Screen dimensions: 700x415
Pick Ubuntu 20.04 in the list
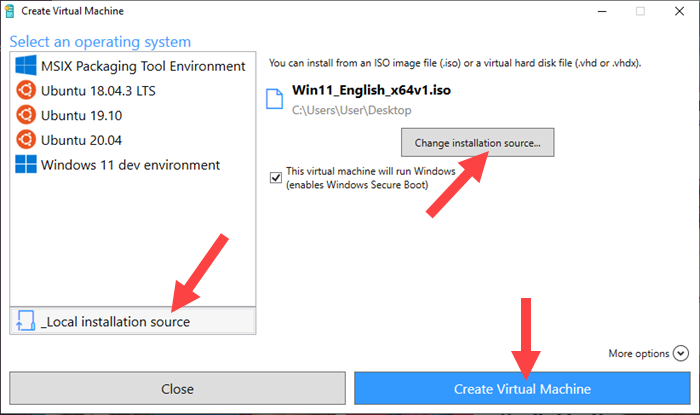[133, 139]
